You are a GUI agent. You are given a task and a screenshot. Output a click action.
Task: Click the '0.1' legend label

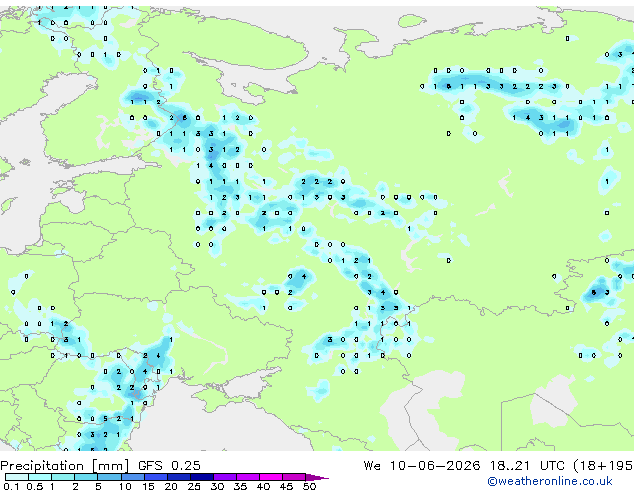coord(11,486)
